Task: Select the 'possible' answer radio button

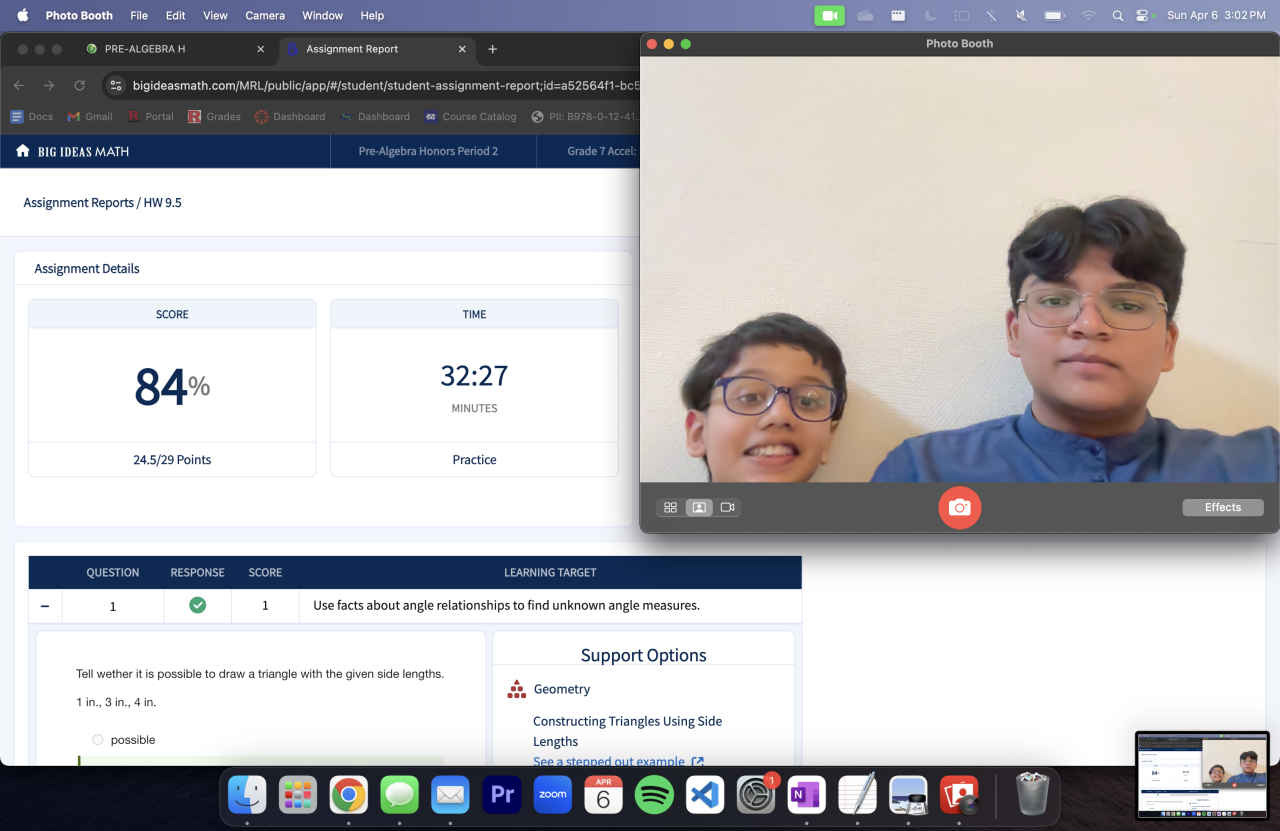Action: click(97, 740)
